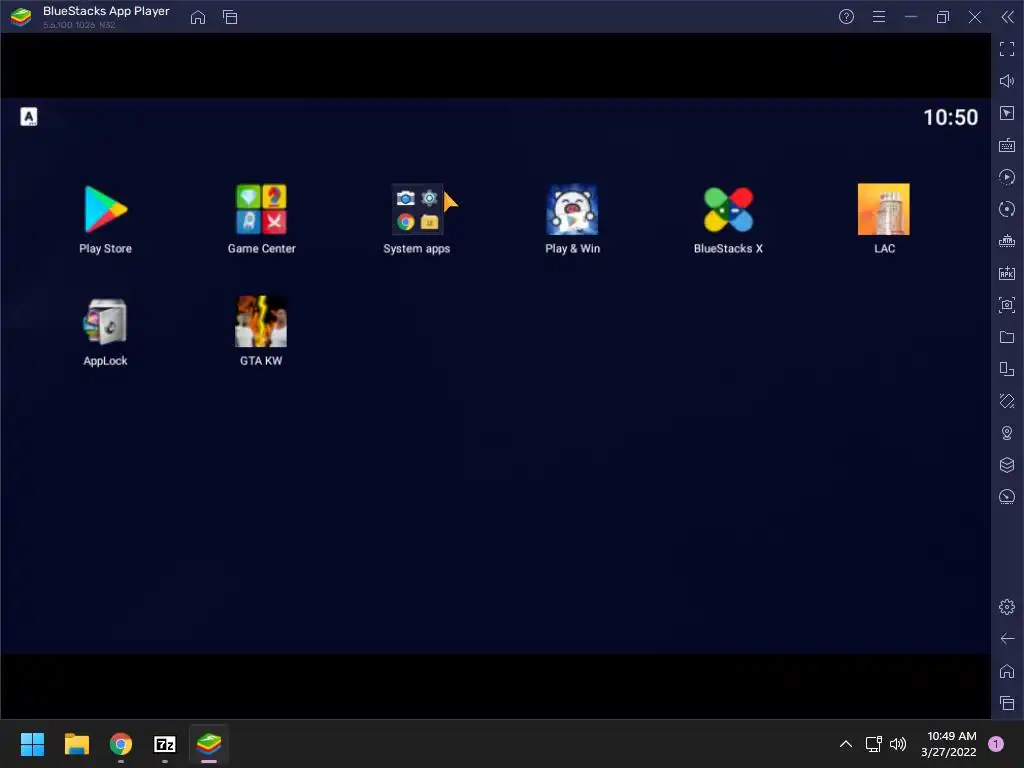1024x768 pixels.
Task: Click the home icon in the sidebar
Action: (1007, 671)
